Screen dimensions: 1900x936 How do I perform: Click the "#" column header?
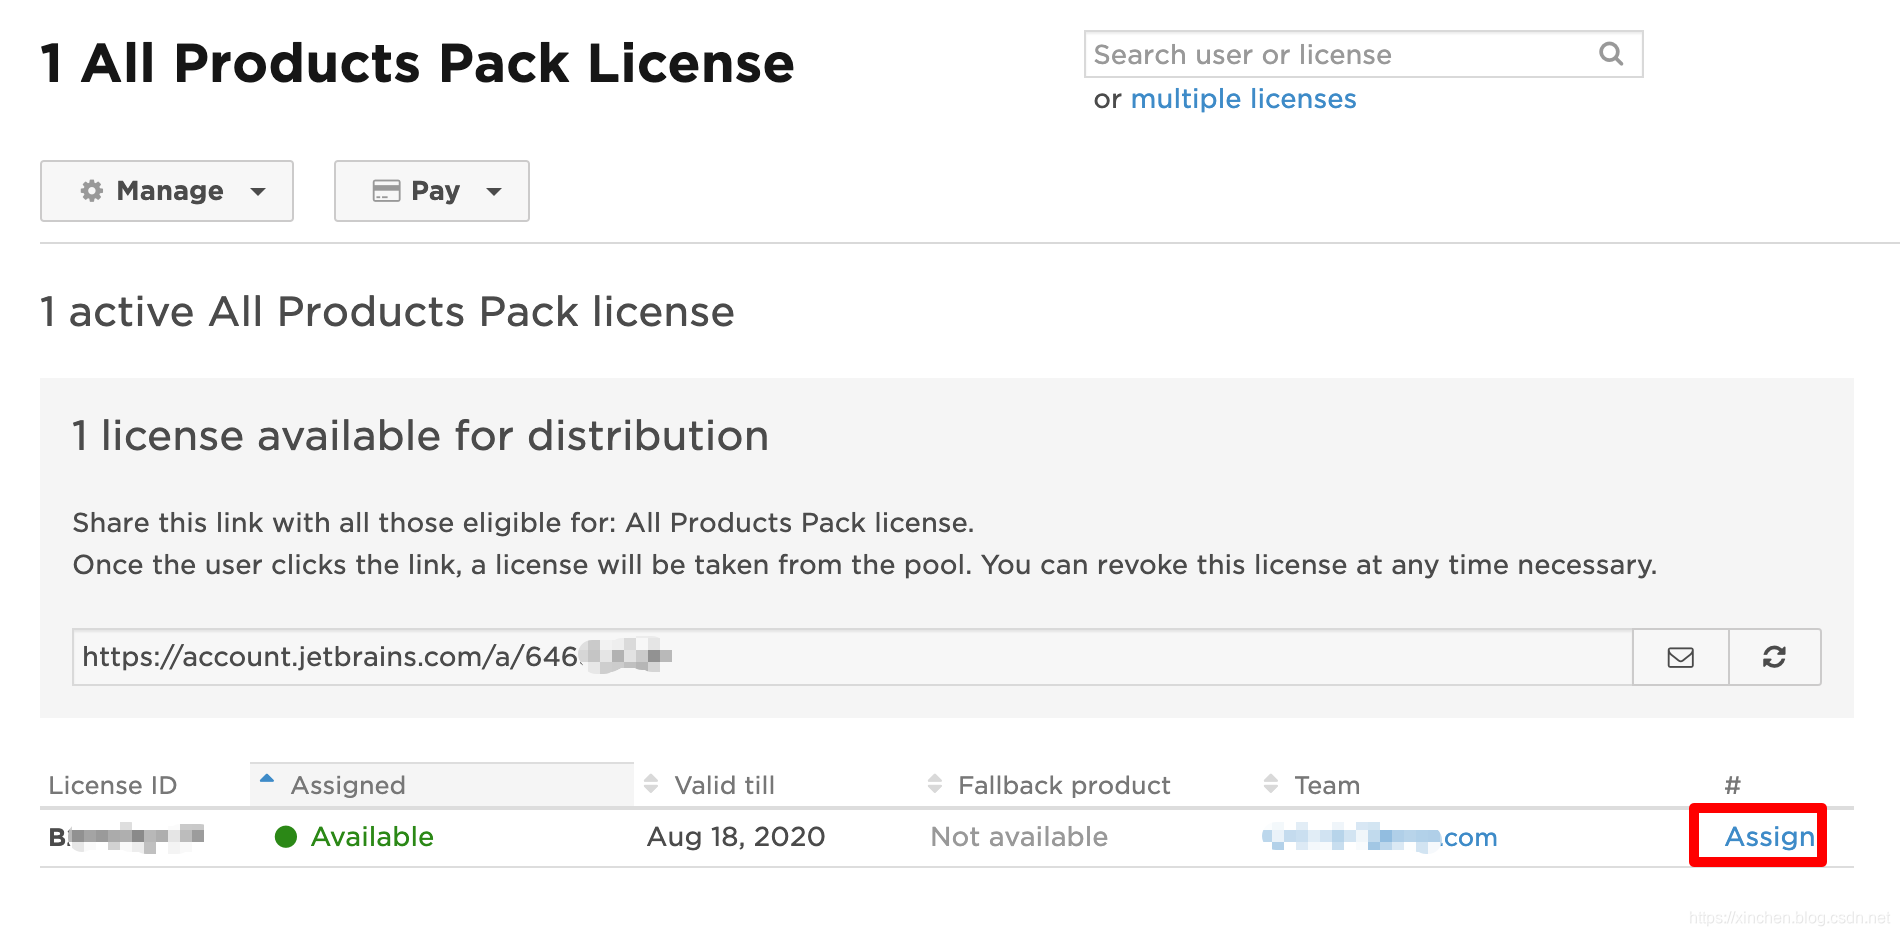tap(1731, 784)
